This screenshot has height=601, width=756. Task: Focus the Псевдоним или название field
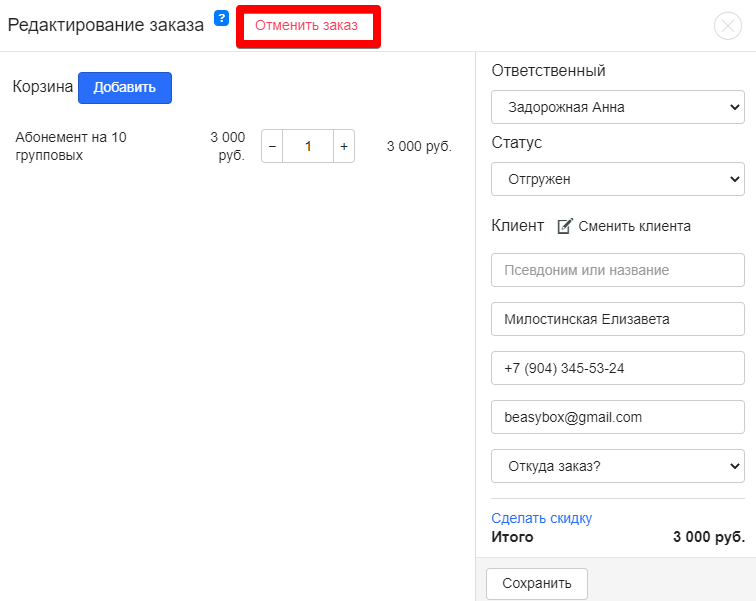(617, 270)
